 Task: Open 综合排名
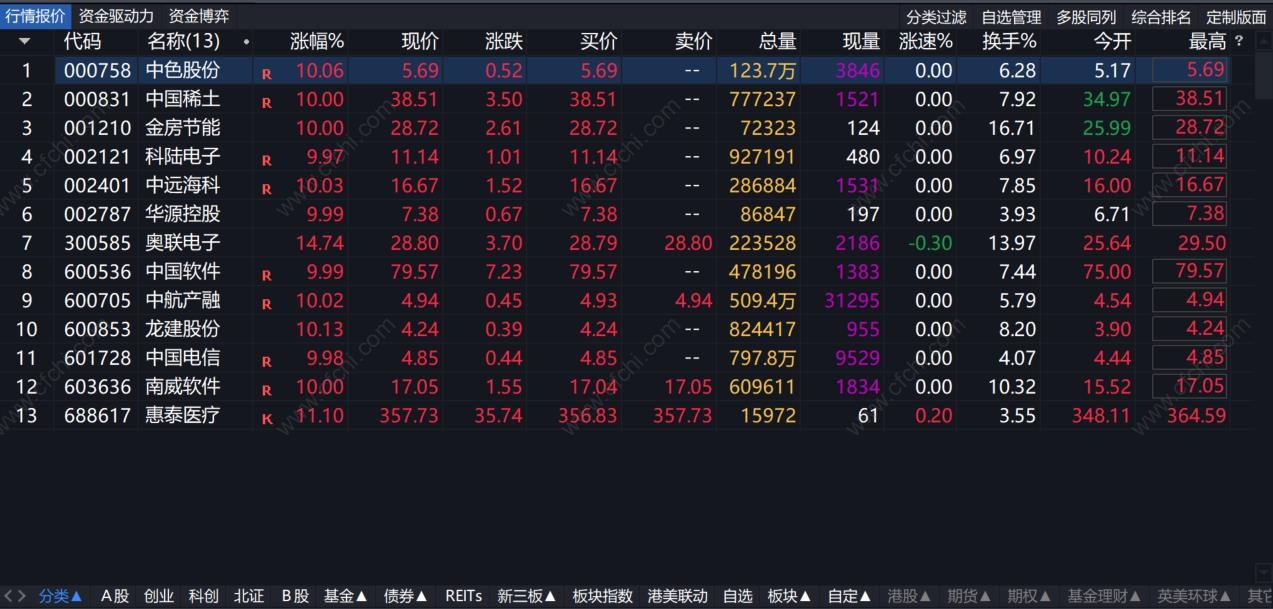click(1161, 17)
